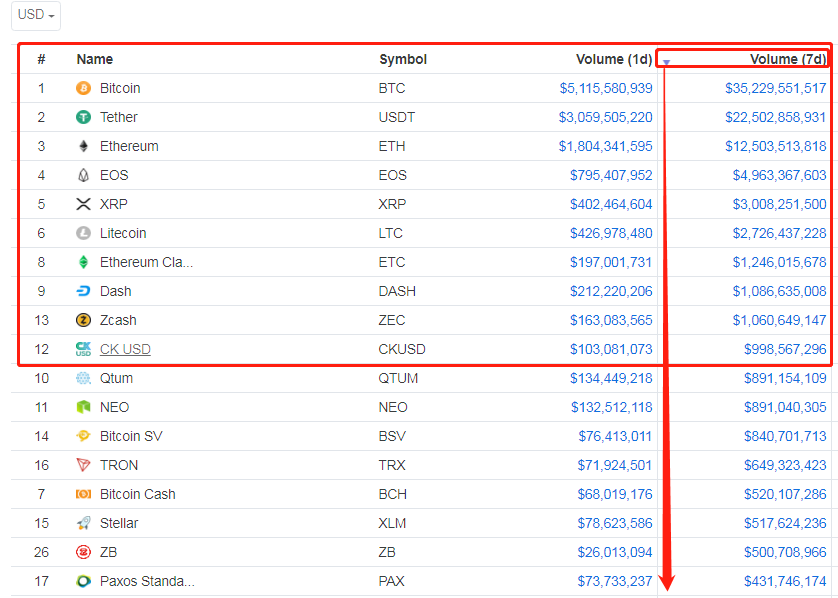Viewport: 838px width, 598px height.
Task: Sort by rank number column header
Action: pos(41,59)
